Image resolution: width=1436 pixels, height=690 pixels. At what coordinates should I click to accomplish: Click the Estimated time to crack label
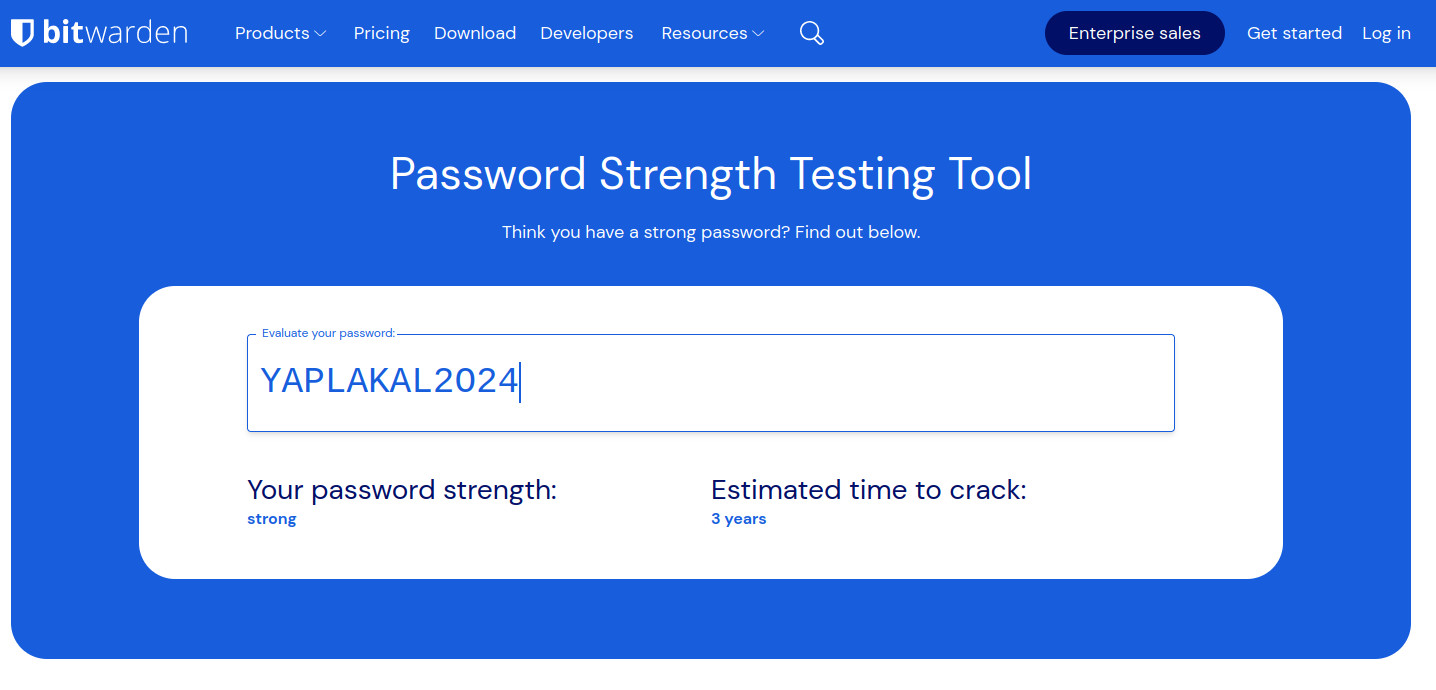[869, 490]
